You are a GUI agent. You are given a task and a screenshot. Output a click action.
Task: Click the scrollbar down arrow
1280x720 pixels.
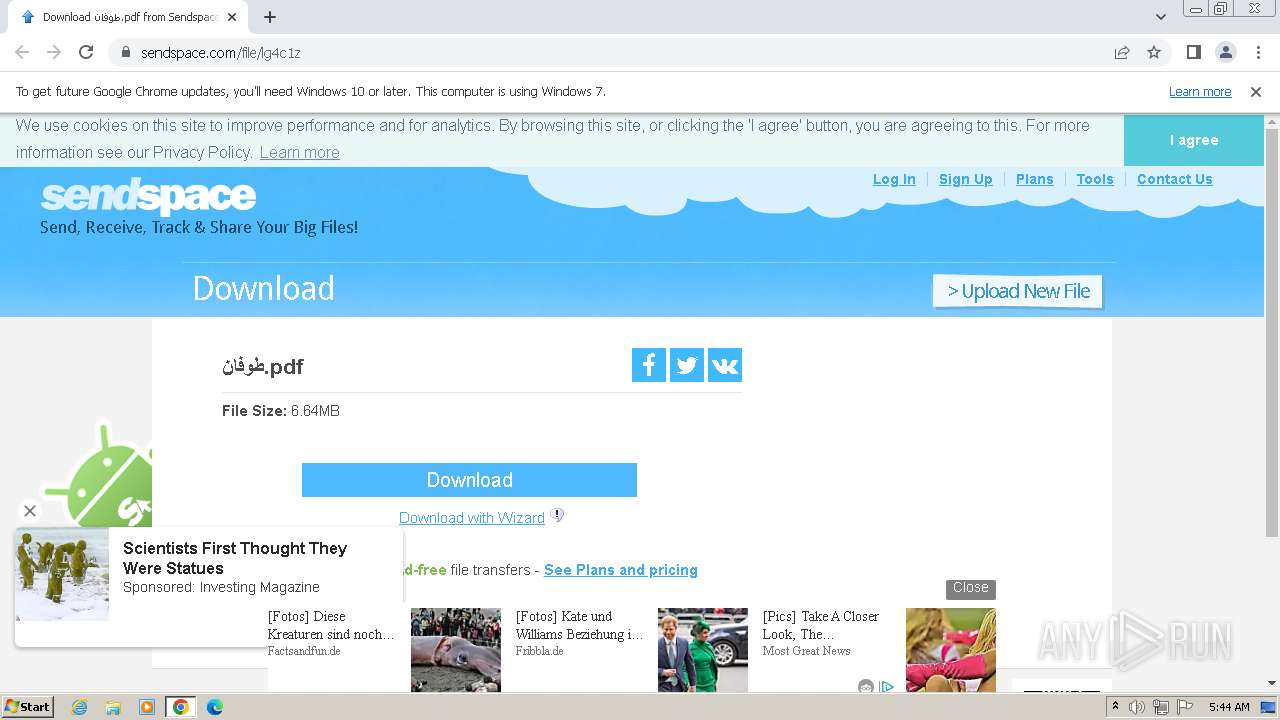(1272, 684)
